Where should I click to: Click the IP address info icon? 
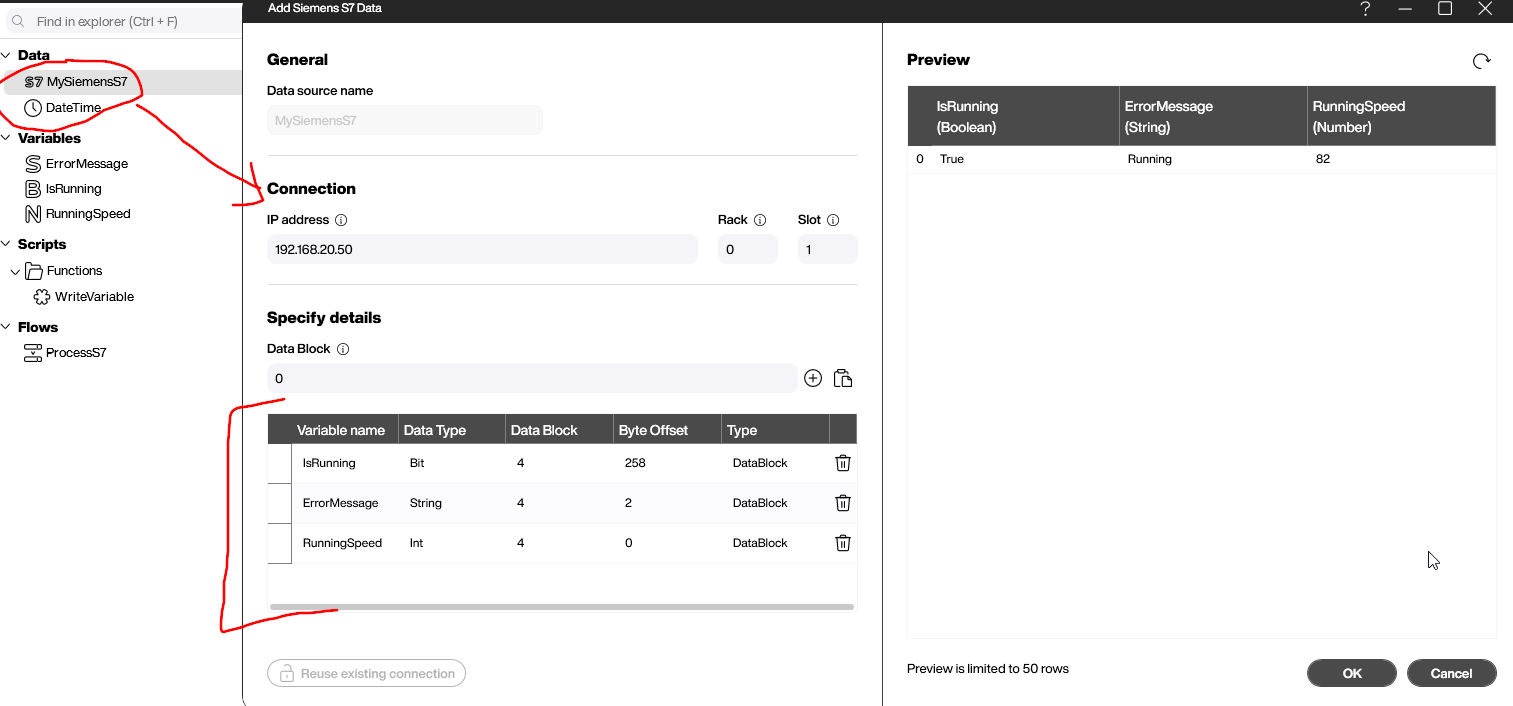click(341, 220)
